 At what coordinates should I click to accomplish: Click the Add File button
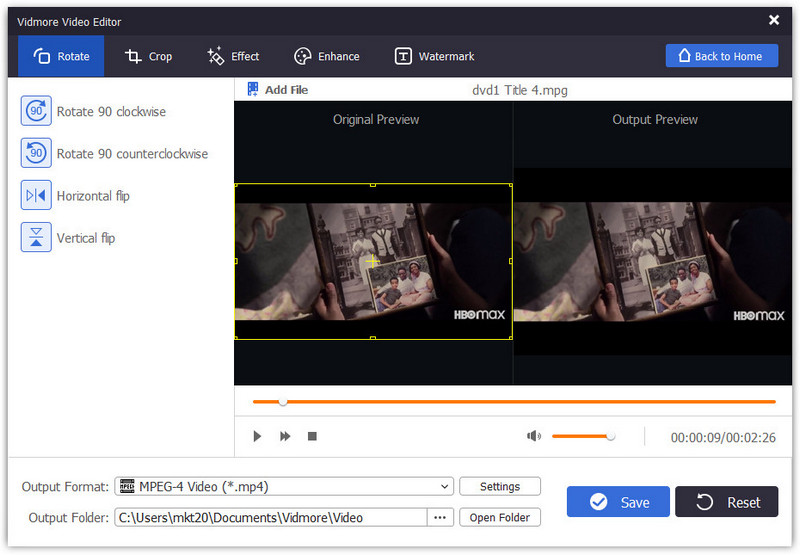coord(278,90)
